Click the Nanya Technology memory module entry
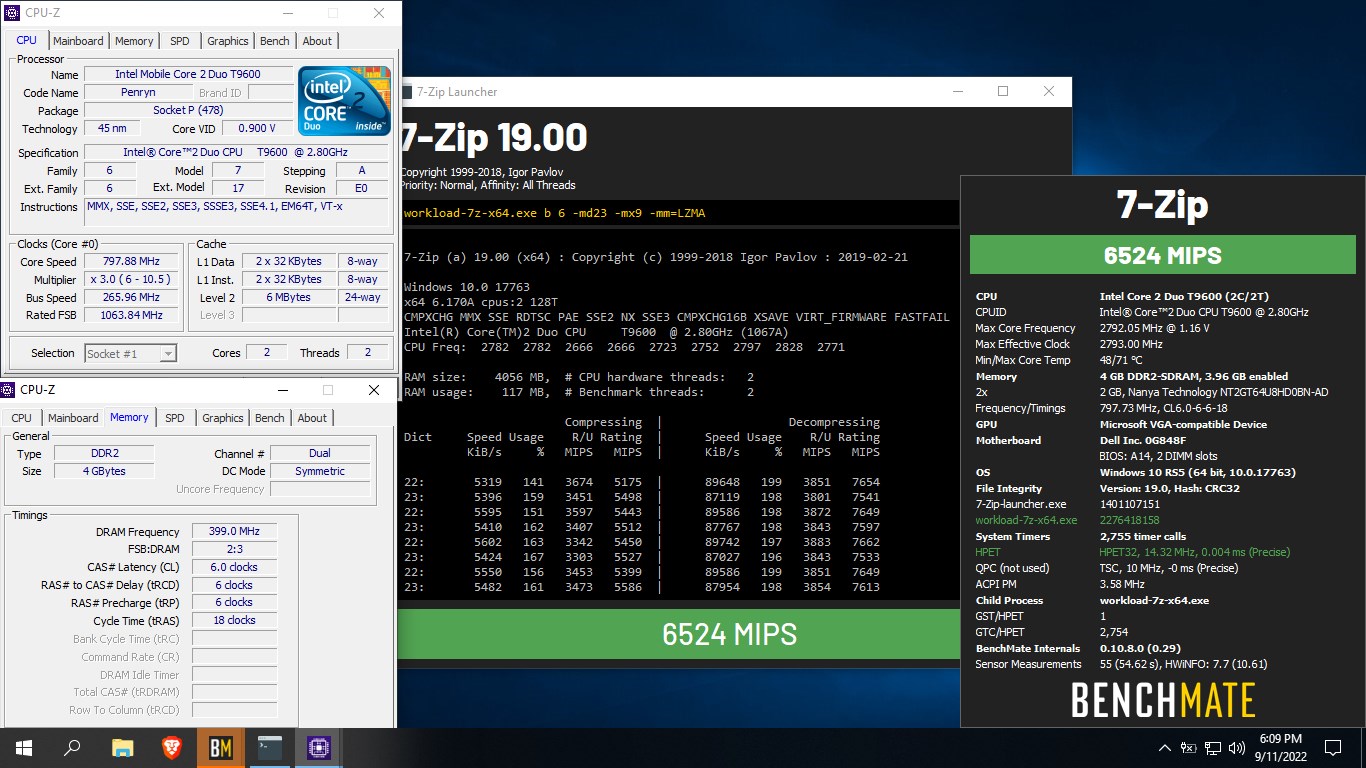The width and height of the screenshot is (1366, 768). tap(1214, 392)
